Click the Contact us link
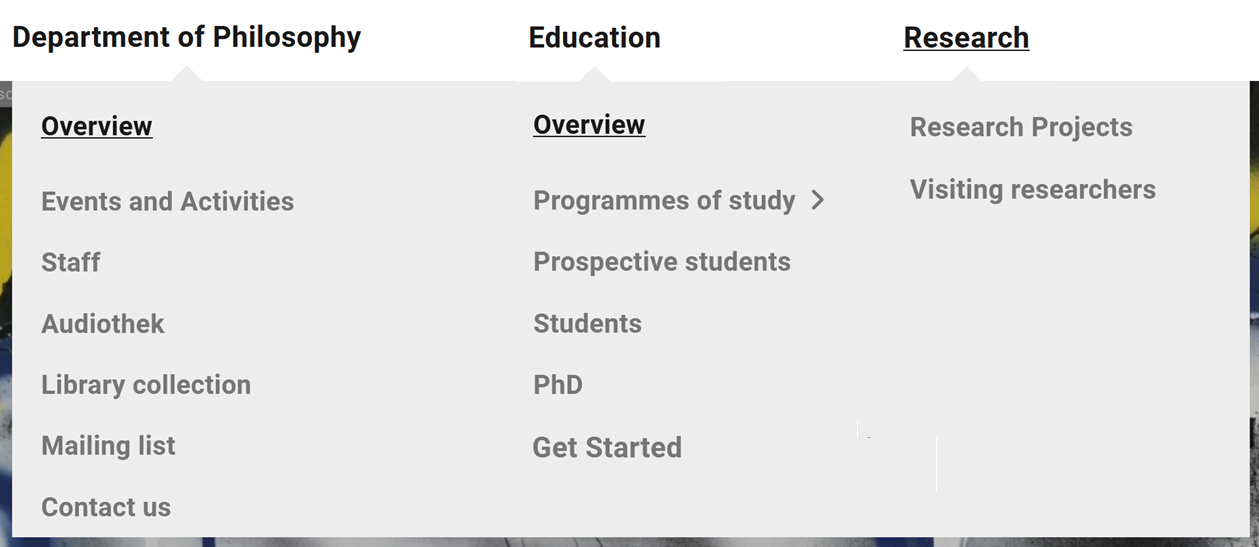 (x=106, y=507)
